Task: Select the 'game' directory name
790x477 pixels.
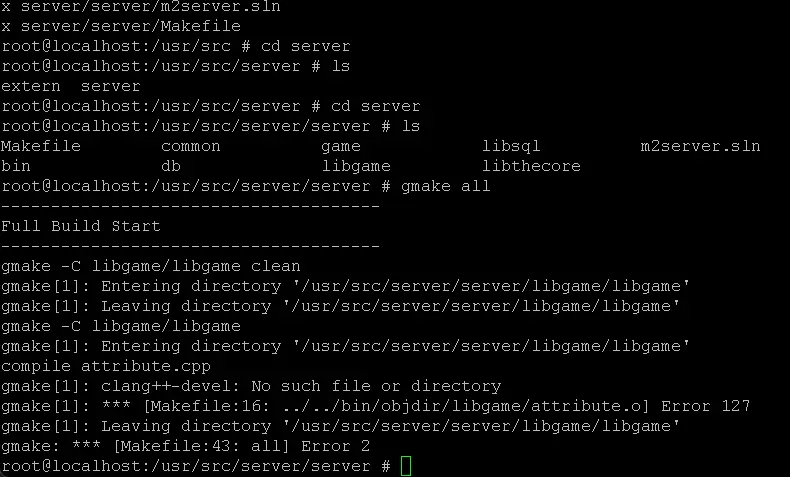Action: click(341, 147)
